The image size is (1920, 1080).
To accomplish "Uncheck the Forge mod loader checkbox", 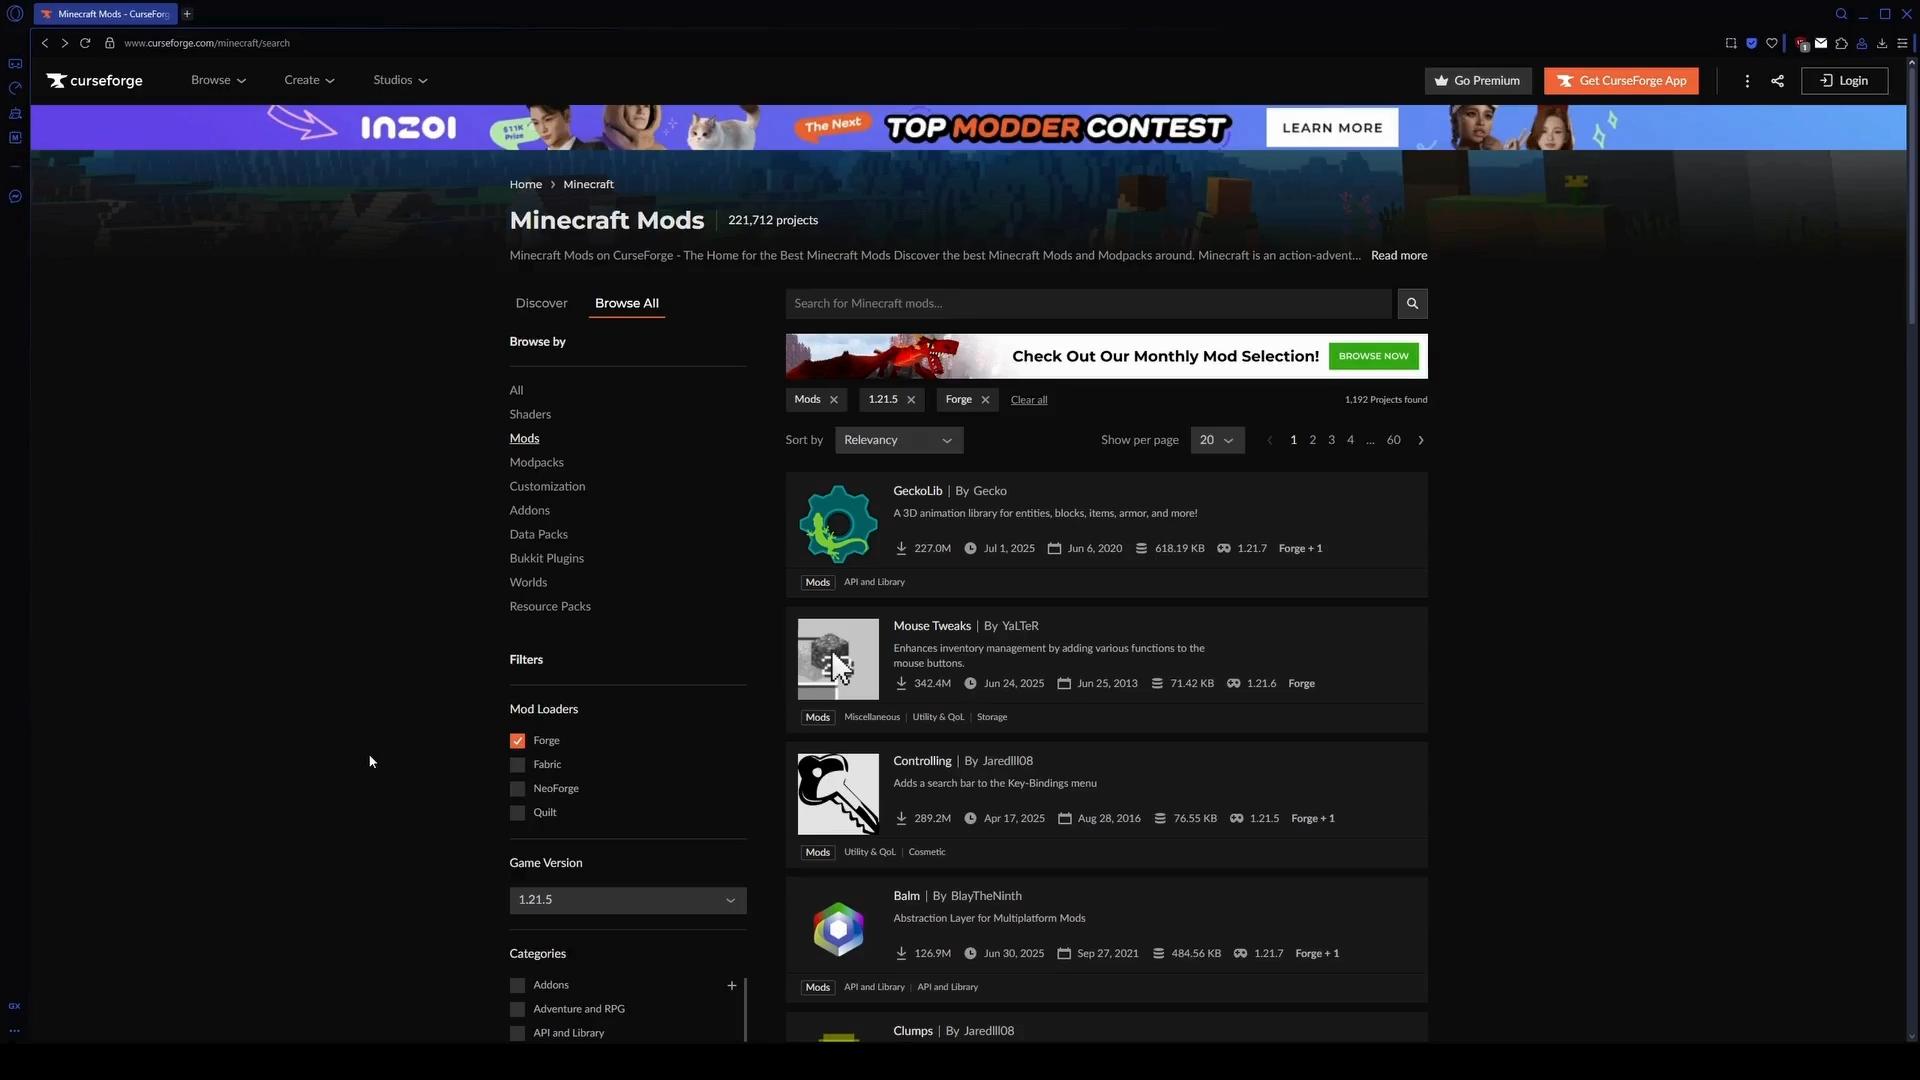I will (517, 741).
